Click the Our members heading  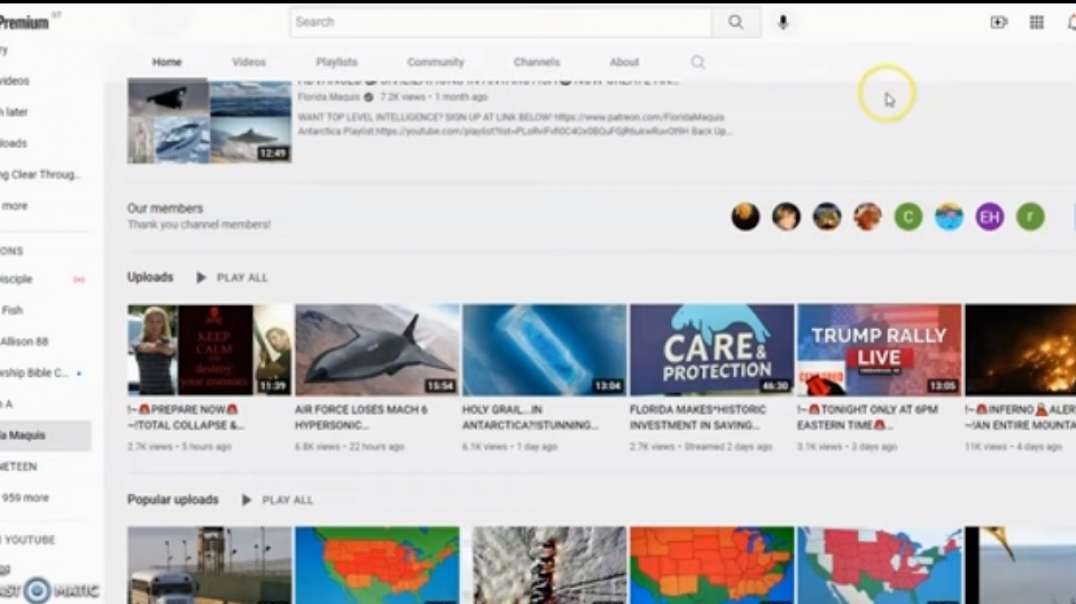click(165, 208)
